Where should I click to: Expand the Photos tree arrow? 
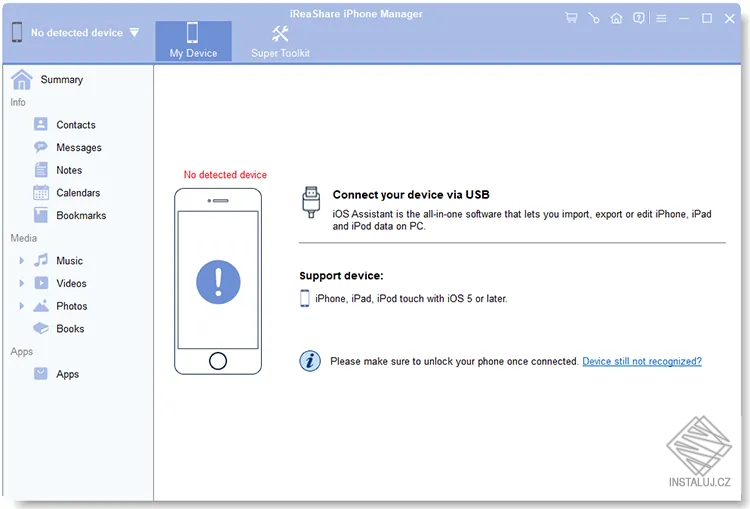coord(22,306)
